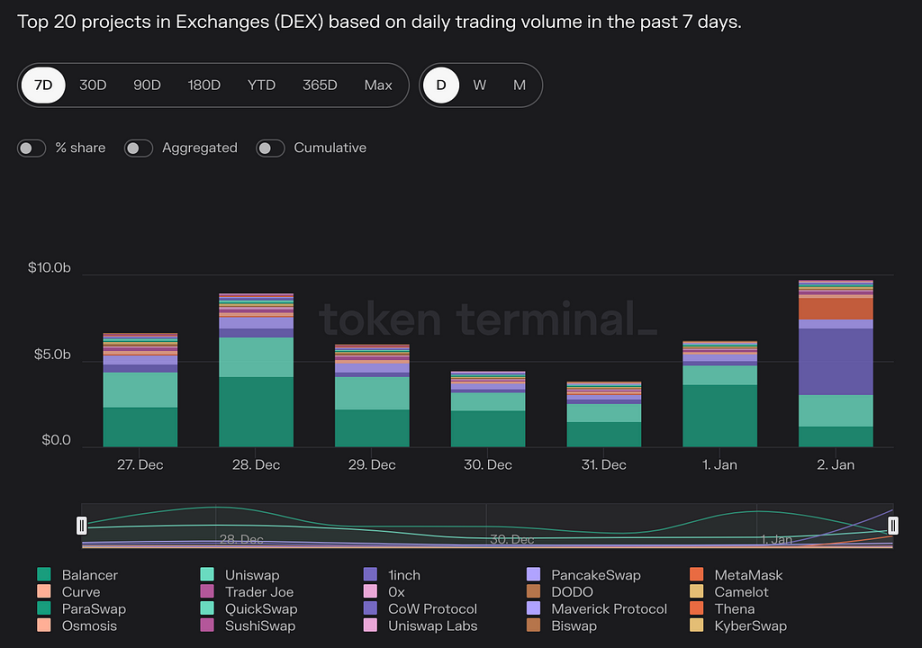Switch granularity to weekly W
Viewport: 922px width, 648px height.
click(479, 85)
